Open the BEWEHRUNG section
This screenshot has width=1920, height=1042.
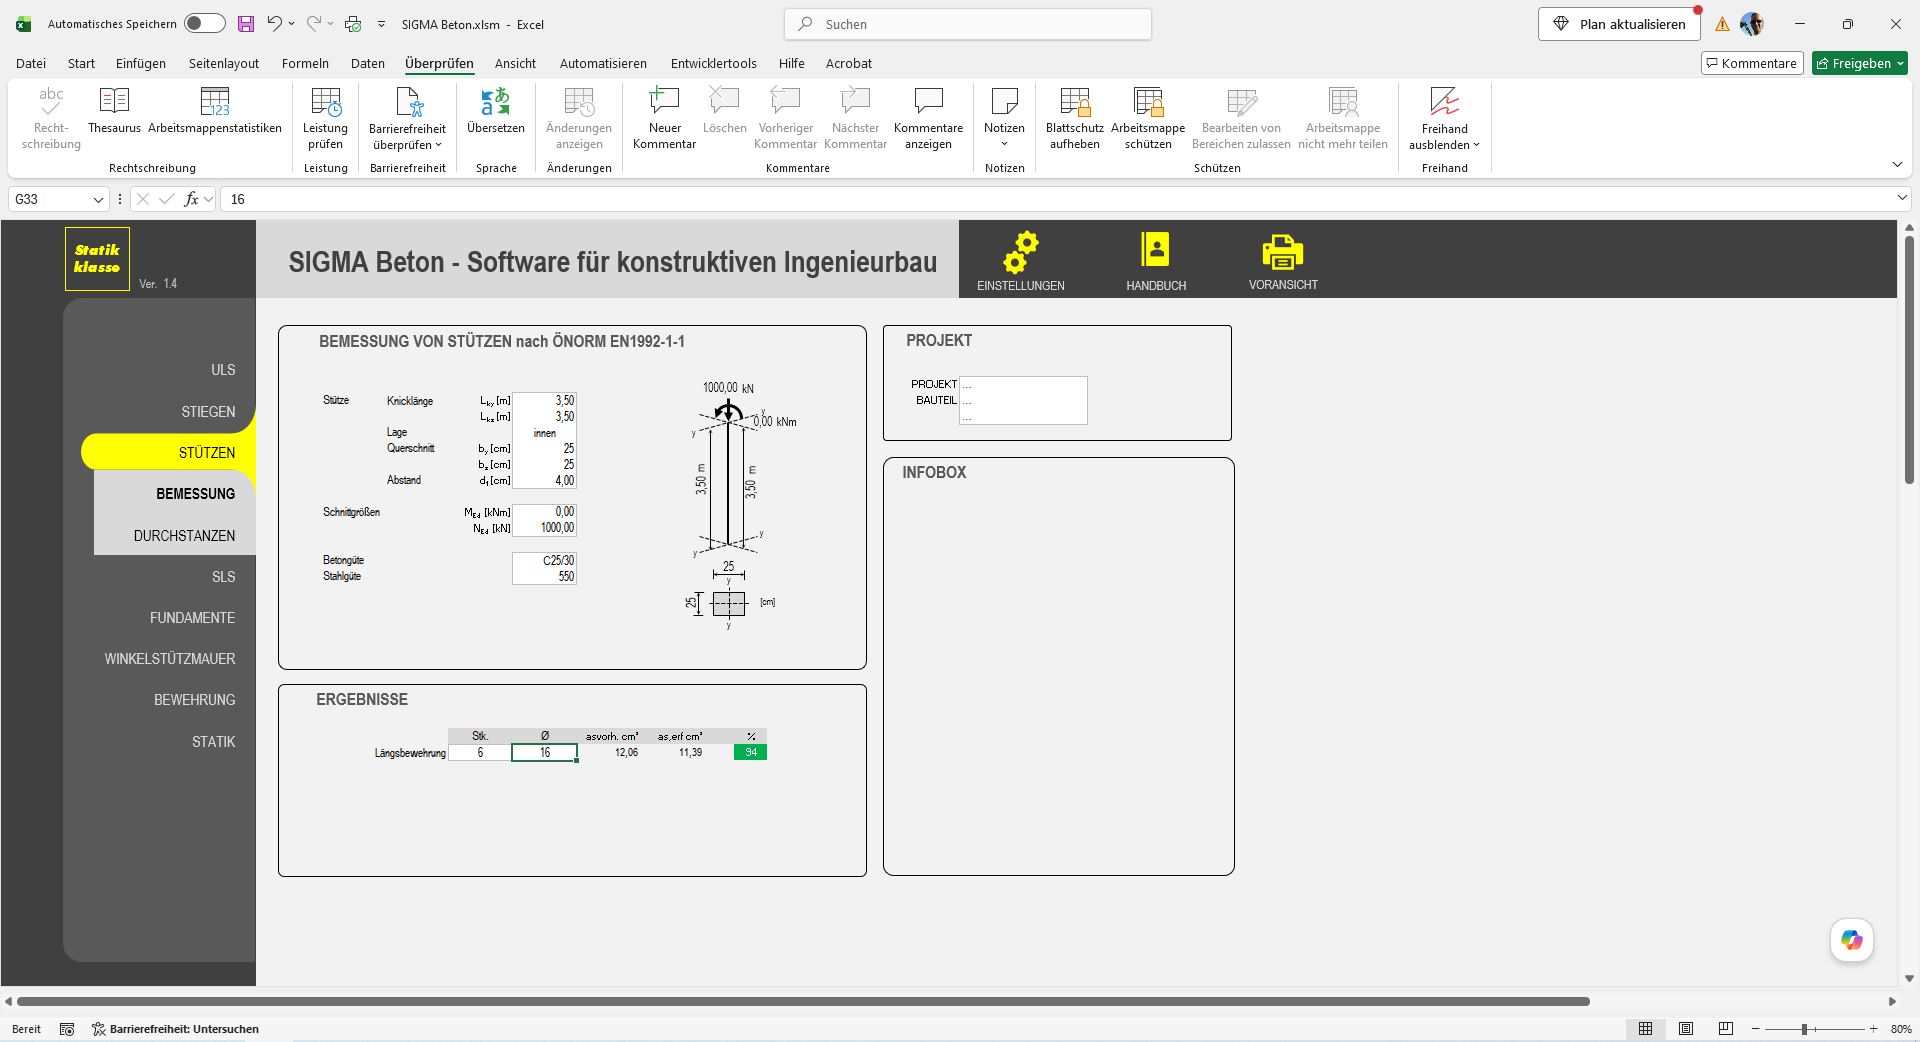point(195,700)
